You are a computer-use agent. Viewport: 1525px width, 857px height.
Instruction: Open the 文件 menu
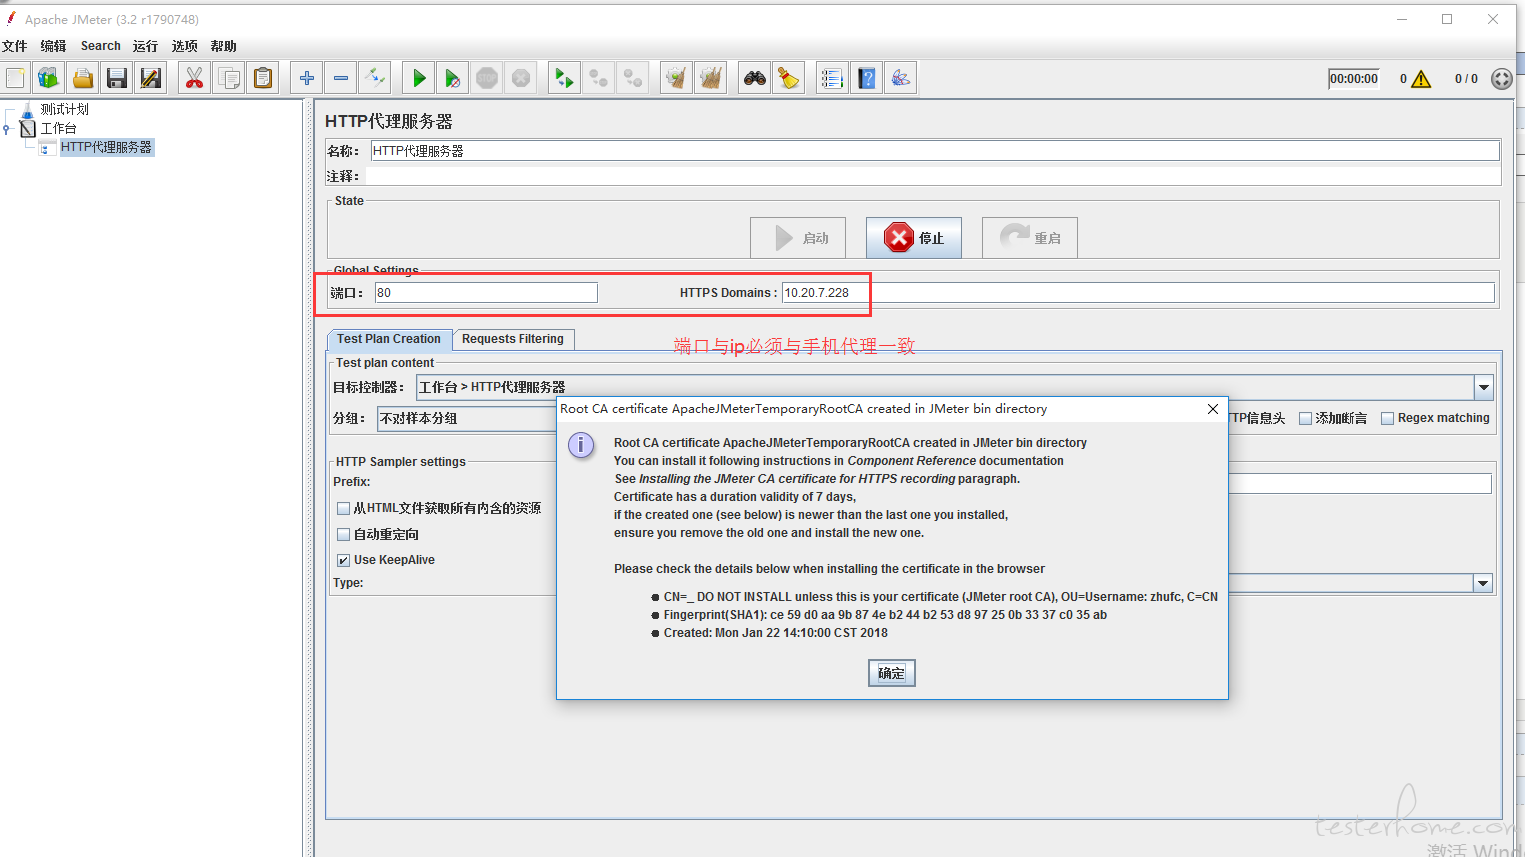(x=15, y=46)
